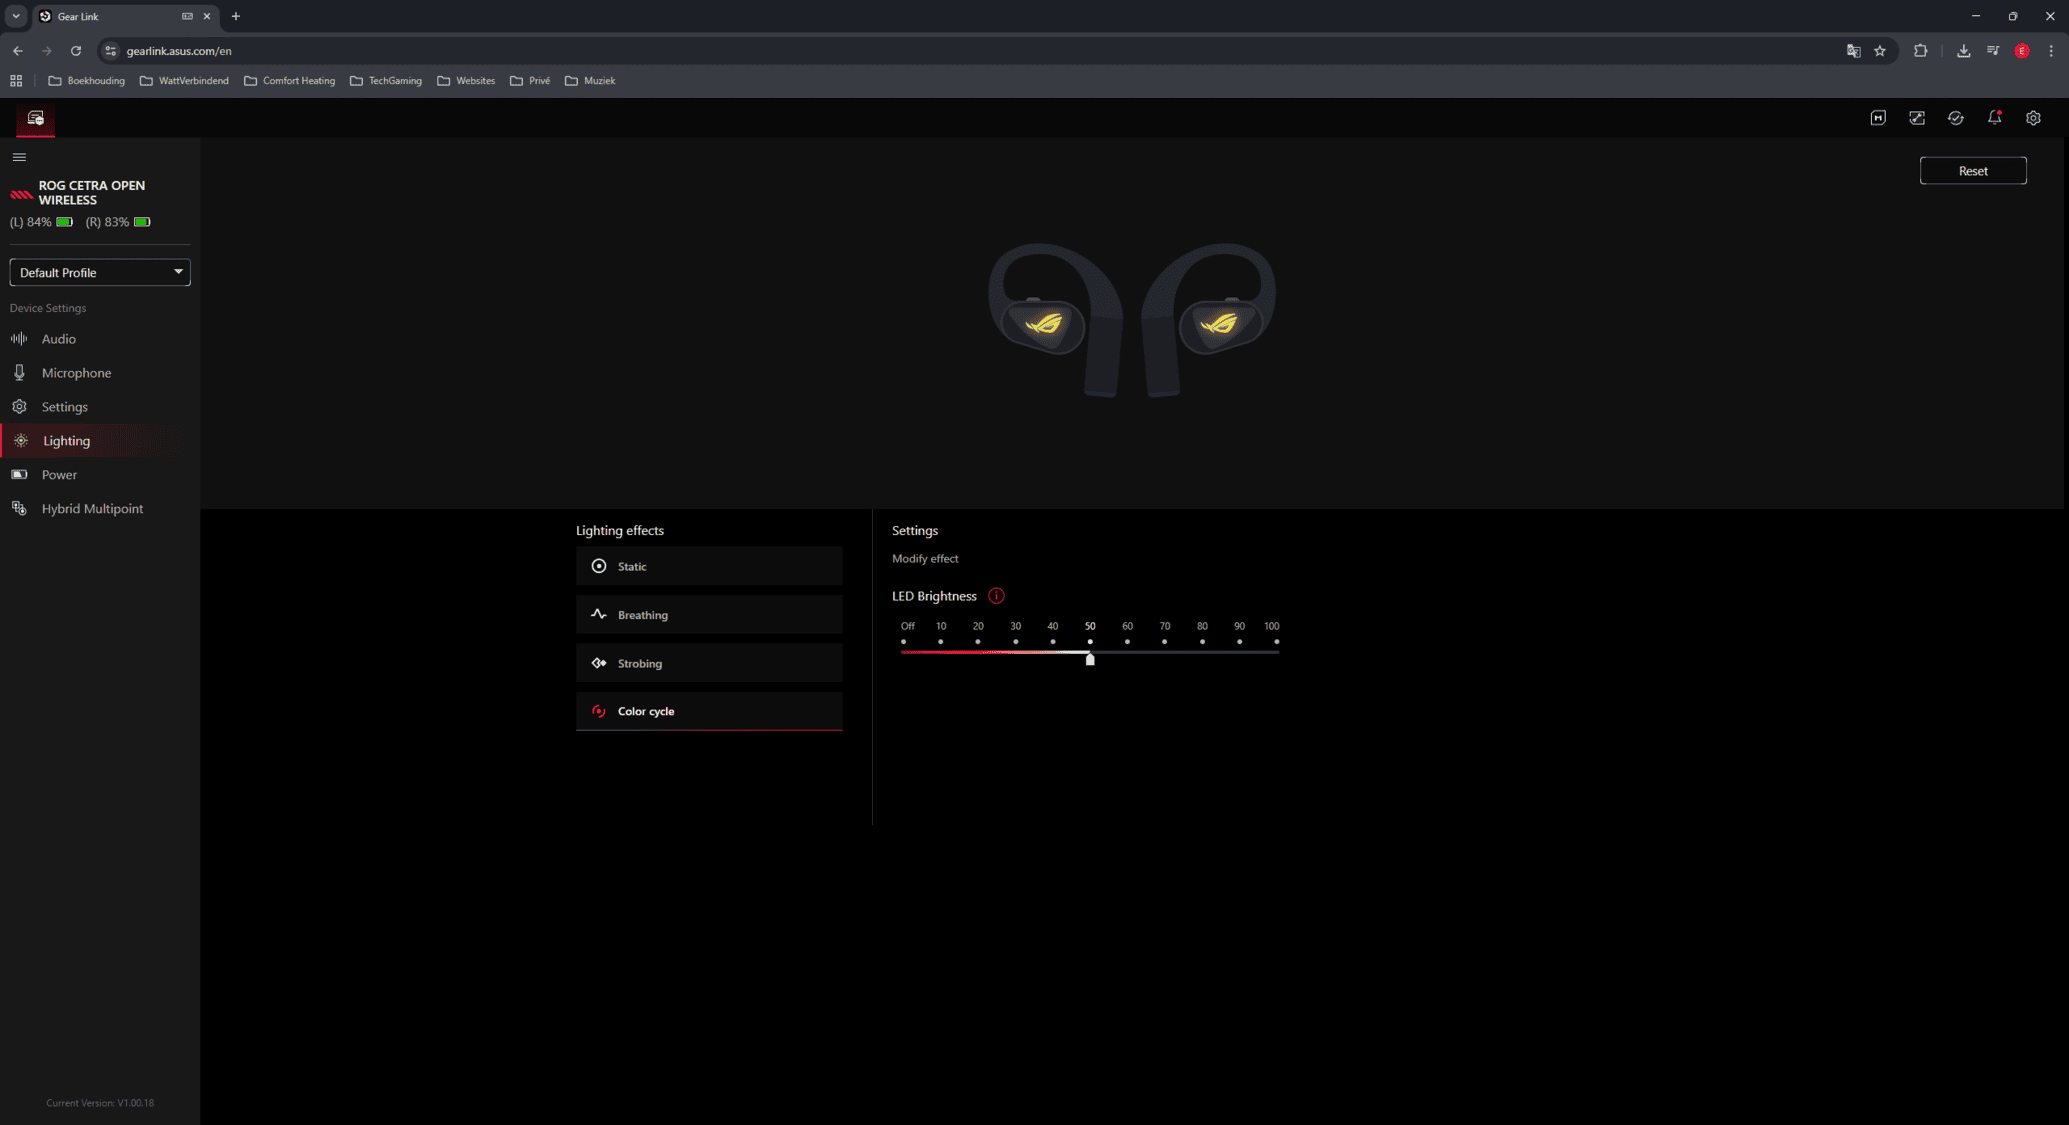Open the notifications bell

pyautogui.click(x=1994, y=118)
